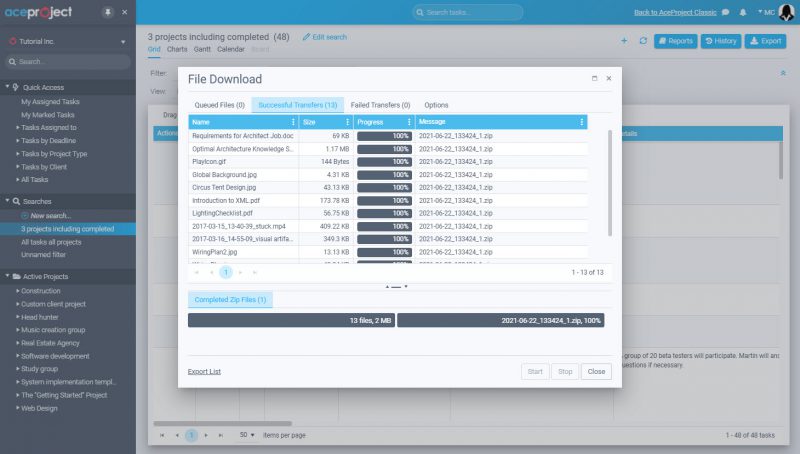Go to next page of the tasks grid
This screenshot has width=800, height=454.
[x=206, y=435]
